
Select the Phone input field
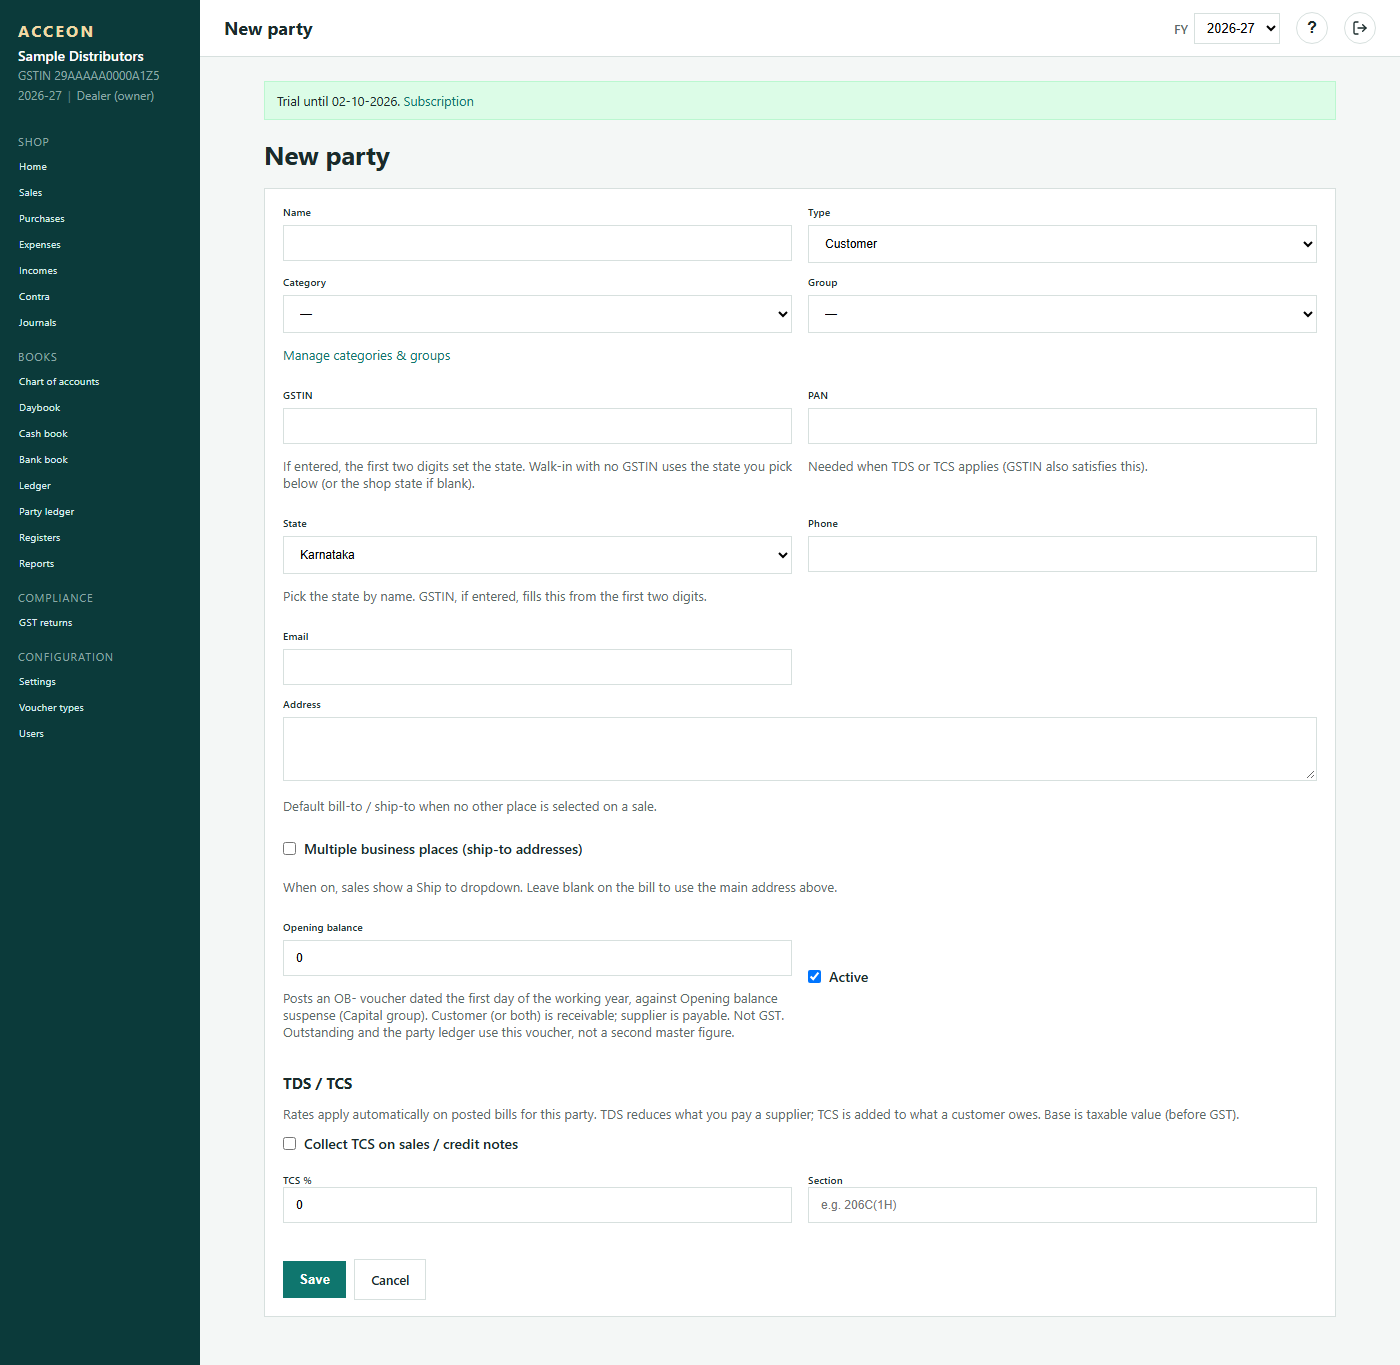pyautogui.click(x=1062, y=554)
